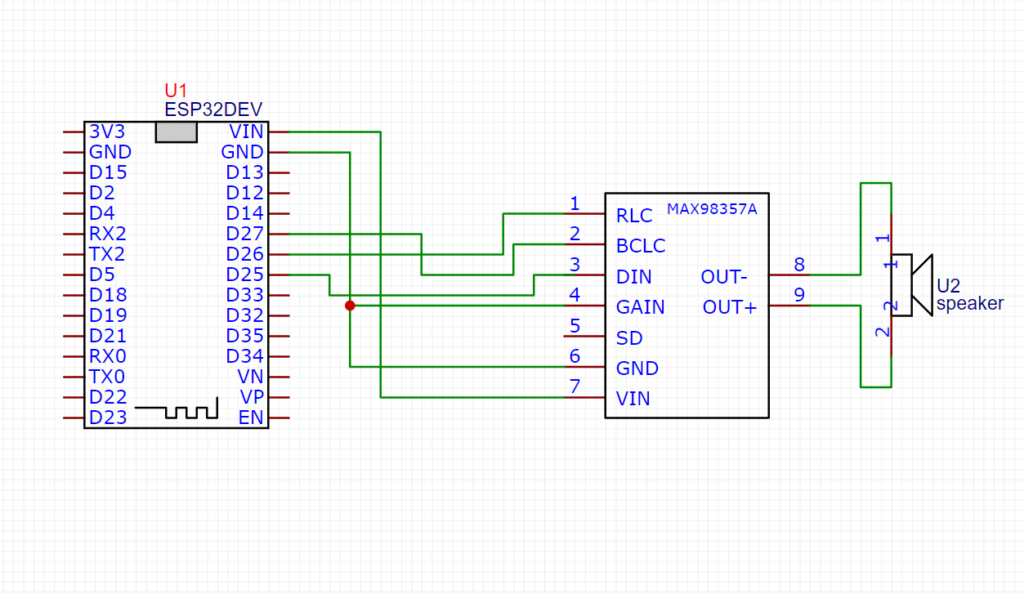1024x594 pixels.
Task: Select the VN pin label
Action: tap(250, 377)
